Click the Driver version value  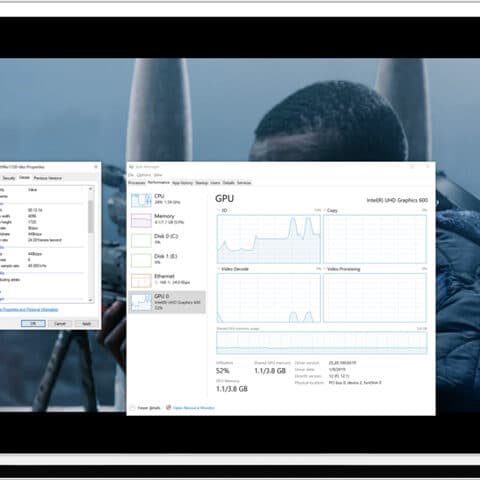pyautogui.click(x=342, y=363)
